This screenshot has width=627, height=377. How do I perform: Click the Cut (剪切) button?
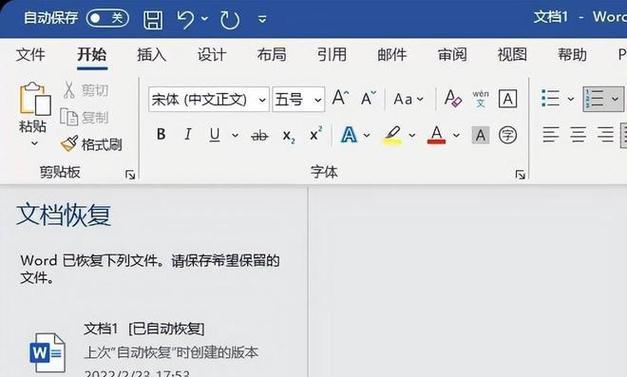(x=86, y=90)
